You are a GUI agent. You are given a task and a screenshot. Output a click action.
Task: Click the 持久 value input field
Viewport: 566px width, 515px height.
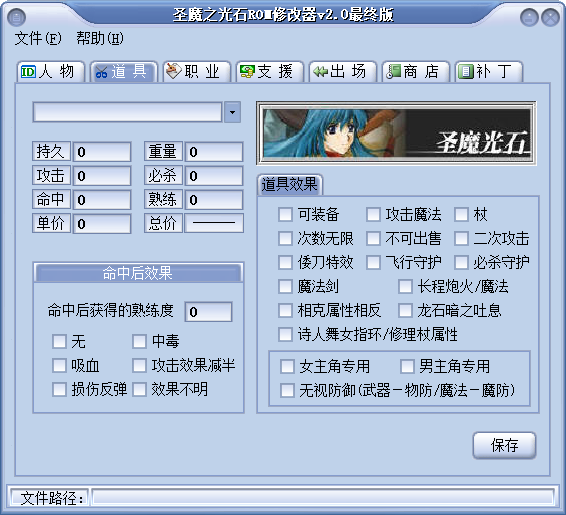pyautogui.click(x=102, y=152)
